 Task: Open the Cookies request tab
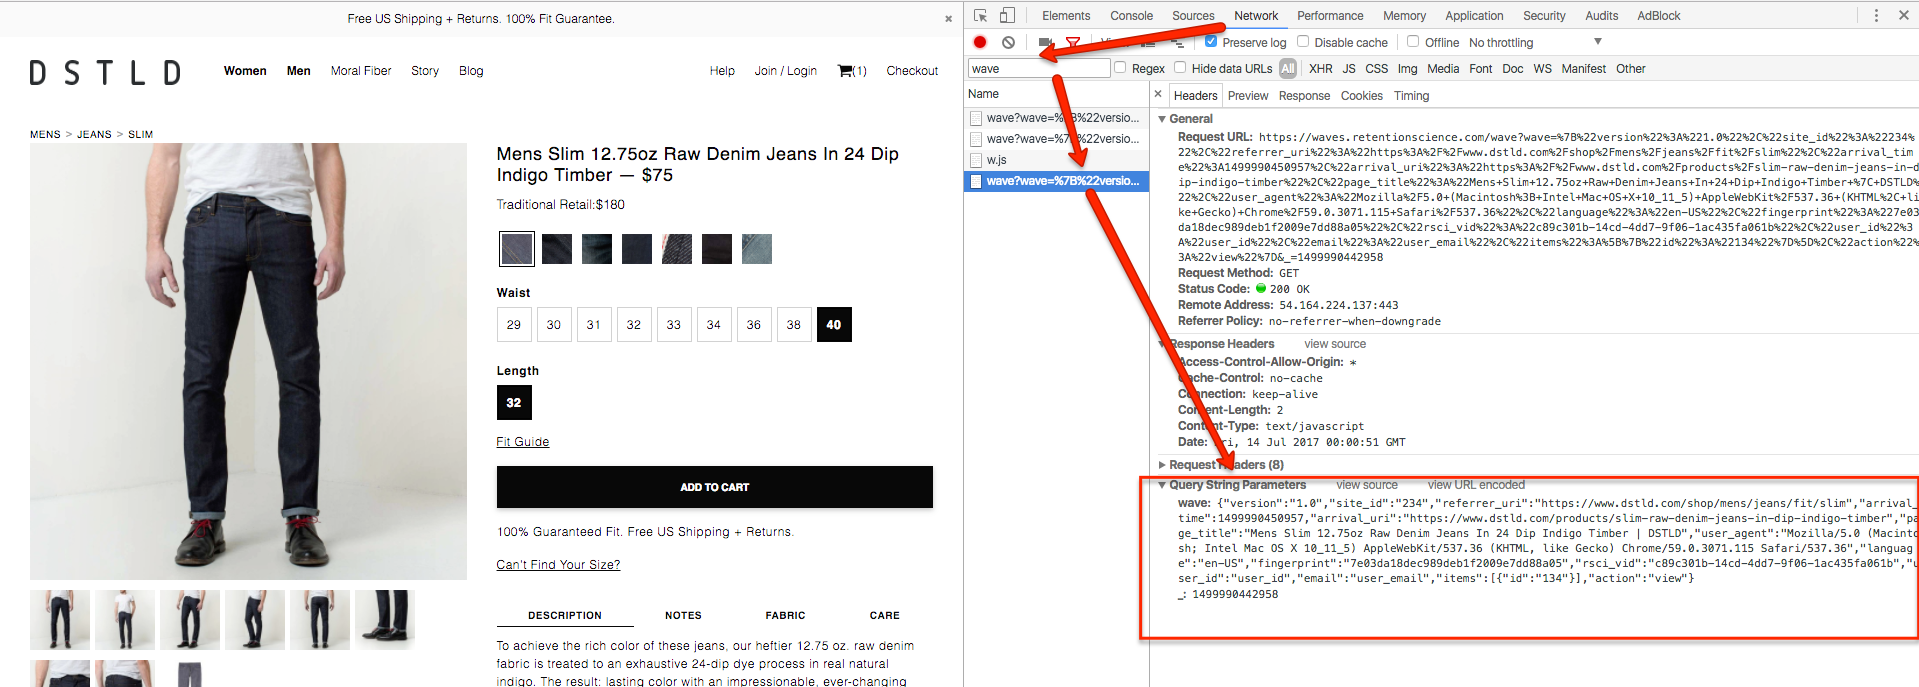(x=1362, y=96)
